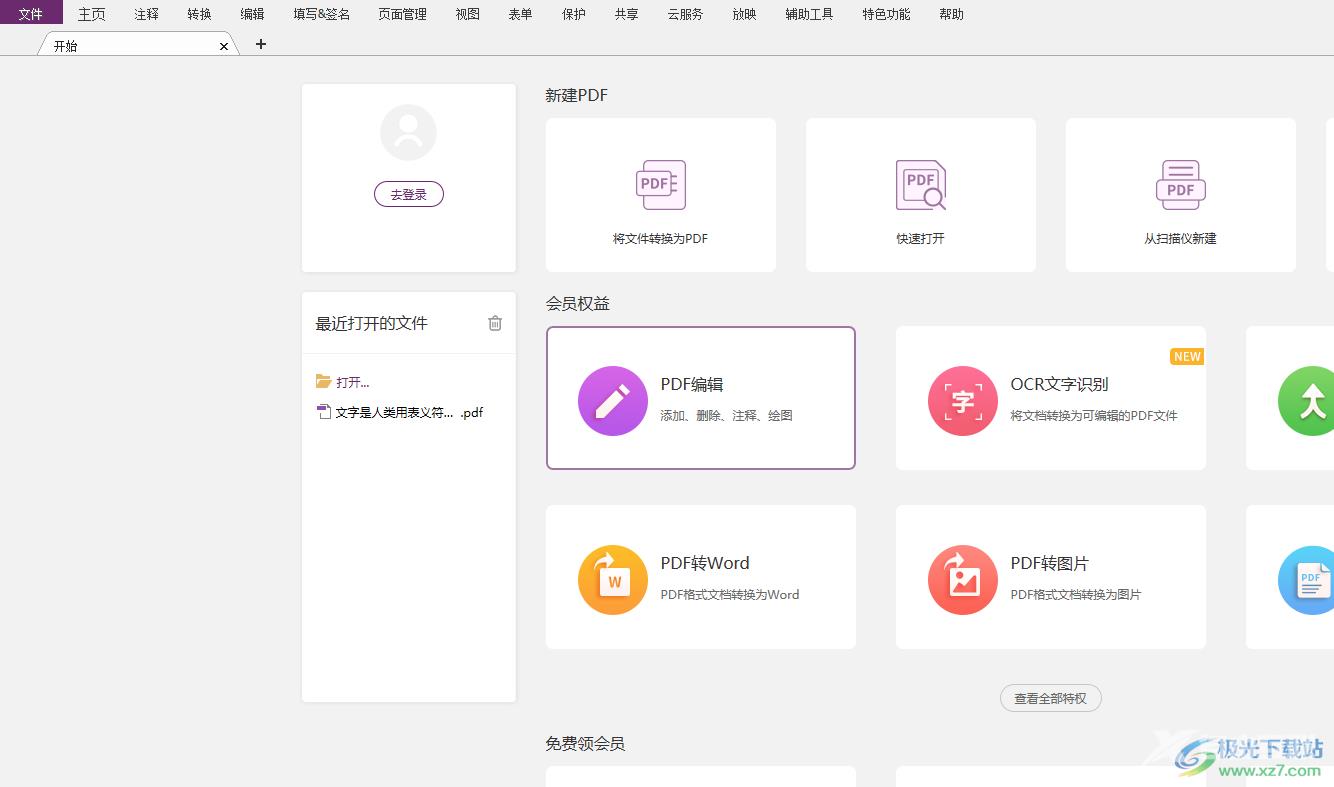The height and width of the screenshot is (787, 1334).
Task: Click the green circular icon at right edge
Action: pyautogui.click(x=1306, y=401)
